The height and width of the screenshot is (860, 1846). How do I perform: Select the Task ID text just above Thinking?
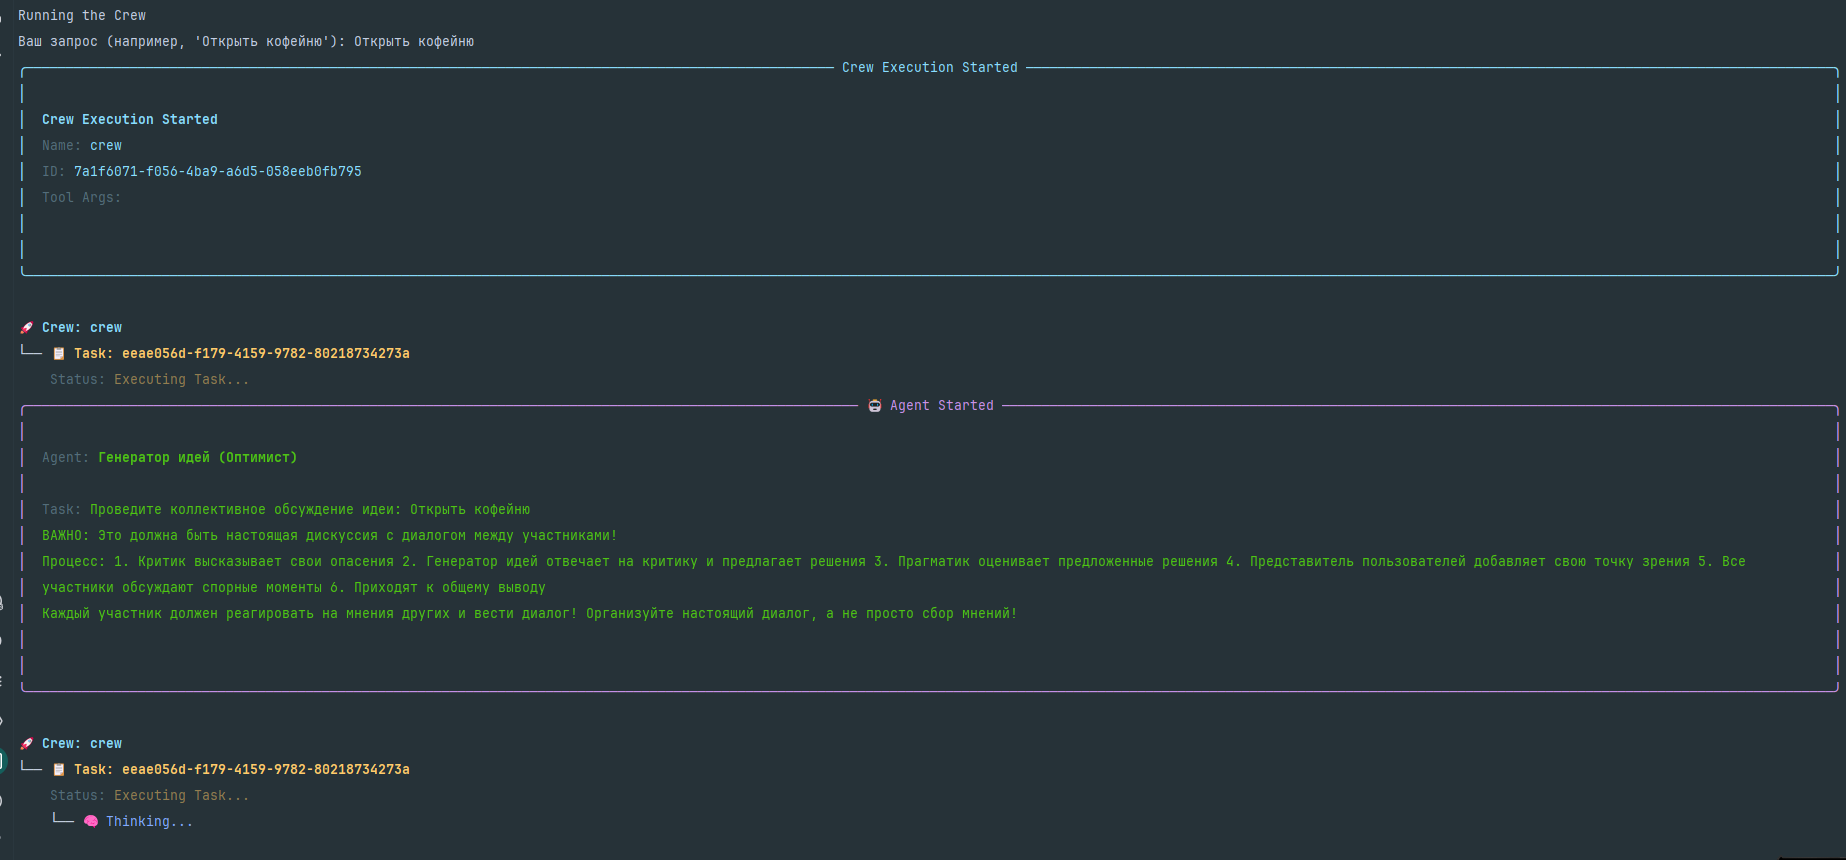[265, 770]
